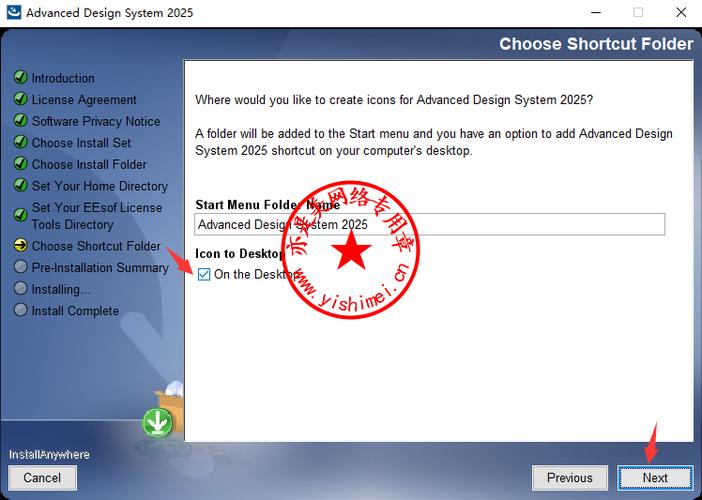The width and height of the screenshot is (702, 500).
Task: Minimize the installer window
Action: pyautogui.click(x=592, y=13)
